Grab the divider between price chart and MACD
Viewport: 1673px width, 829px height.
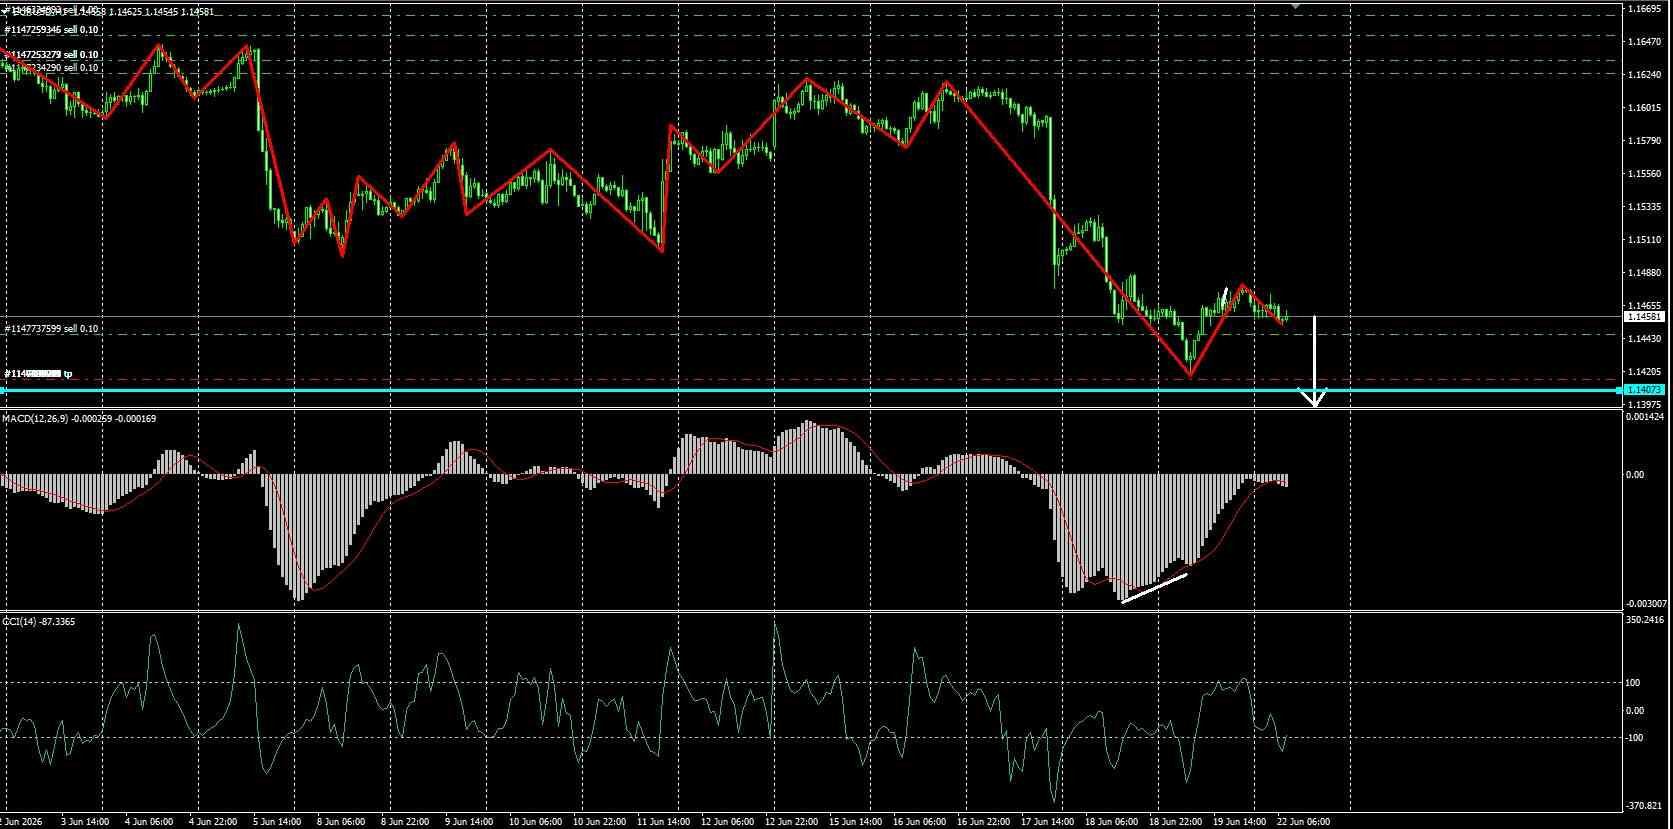810,409
